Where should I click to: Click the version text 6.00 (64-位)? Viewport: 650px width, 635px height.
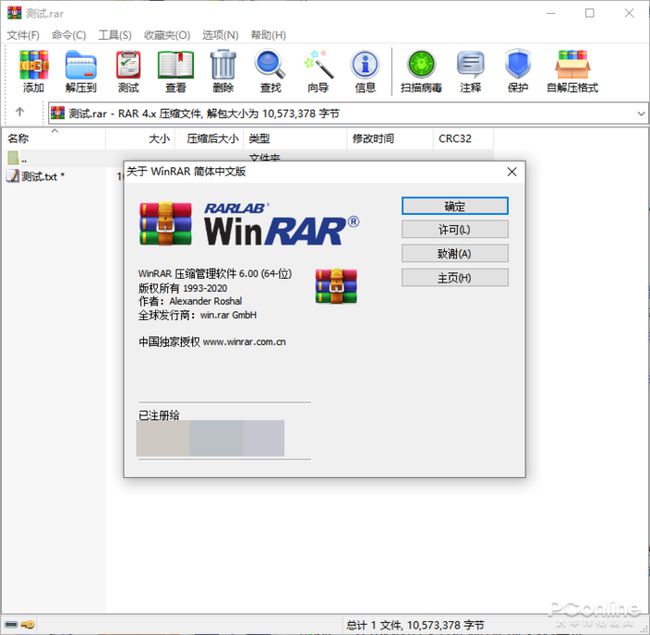coord(265,274)
